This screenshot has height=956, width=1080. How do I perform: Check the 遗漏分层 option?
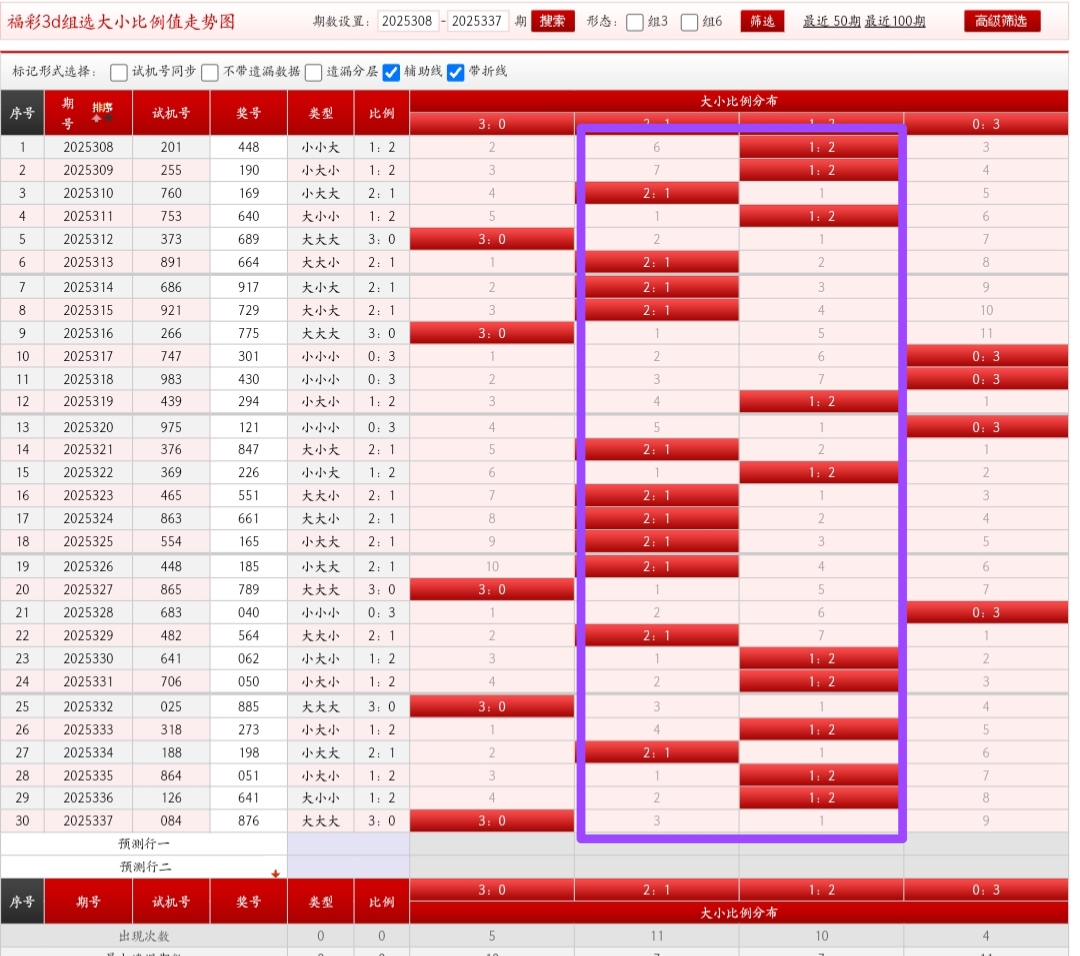(x=314, y=72)
